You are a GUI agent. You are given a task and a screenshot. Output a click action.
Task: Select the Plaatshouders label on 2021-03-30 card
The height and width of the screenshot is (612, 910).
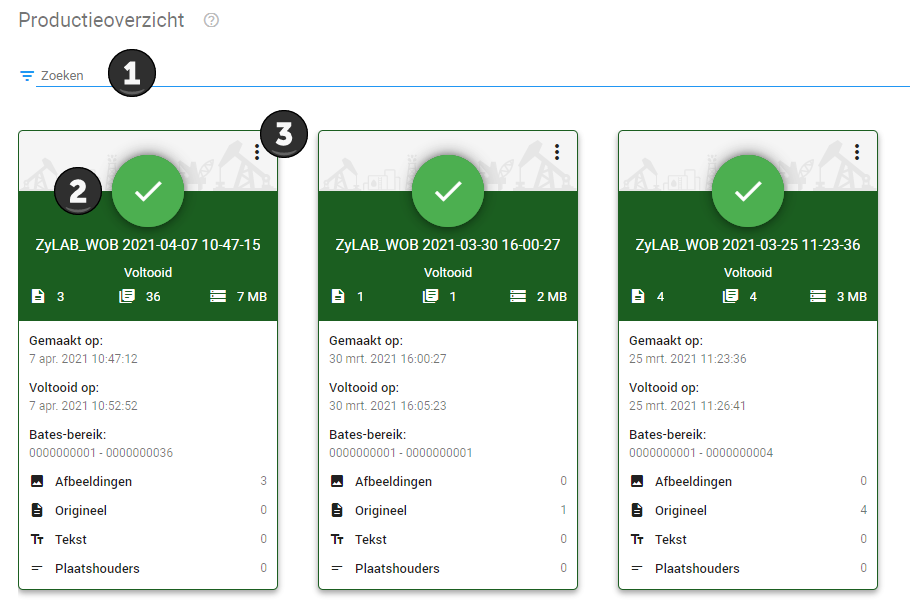pyautogui.click(x=398, y=568)
